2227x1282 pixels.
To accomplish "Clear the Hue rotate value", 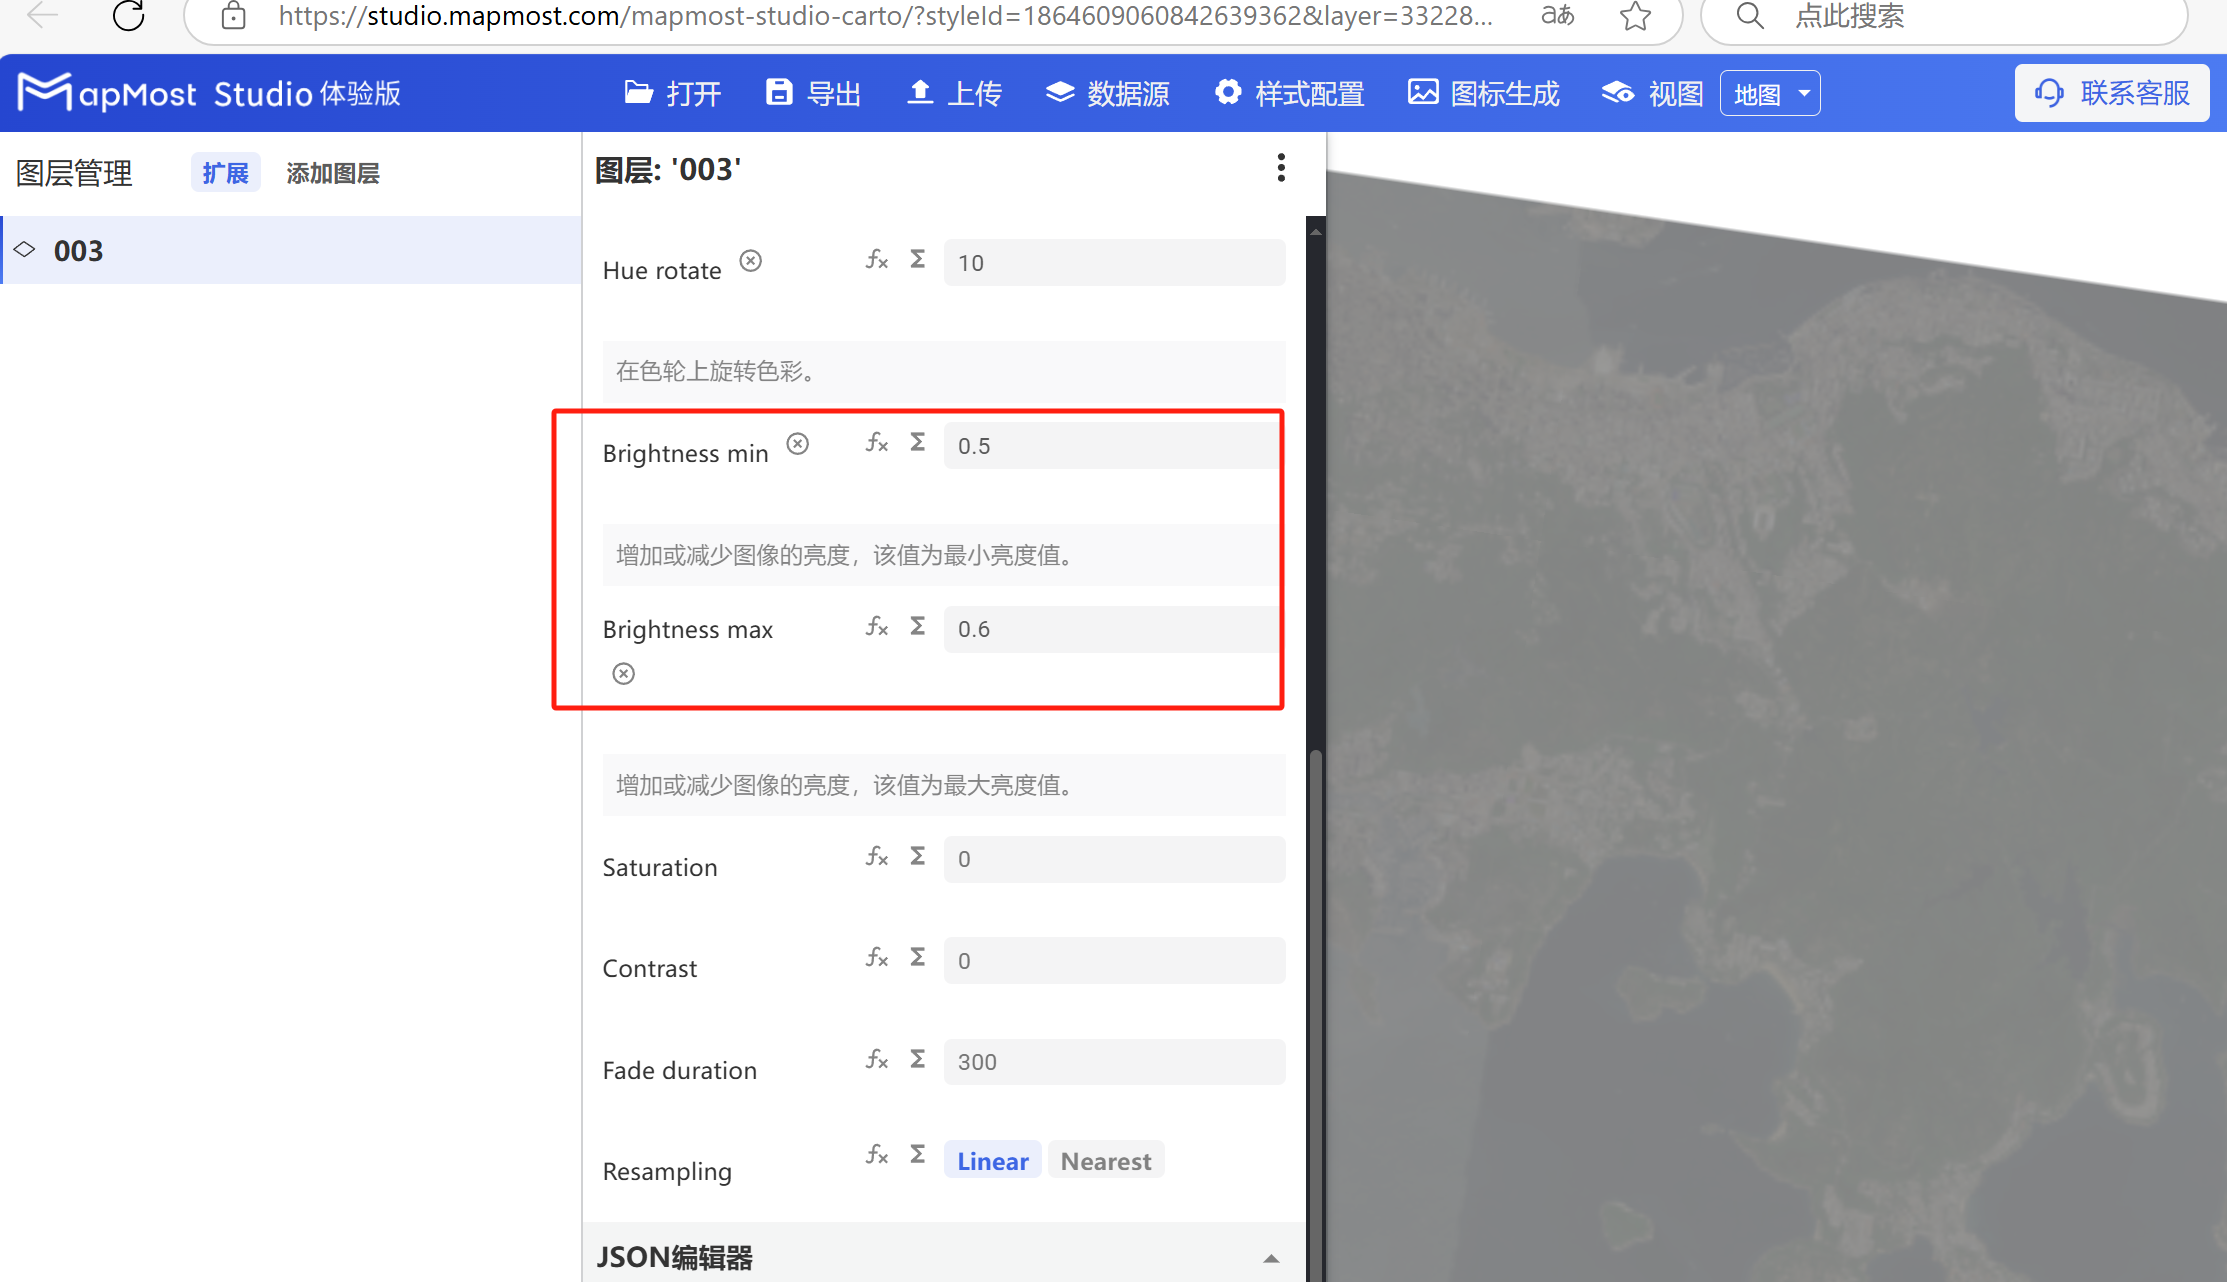I will (750, 260).
